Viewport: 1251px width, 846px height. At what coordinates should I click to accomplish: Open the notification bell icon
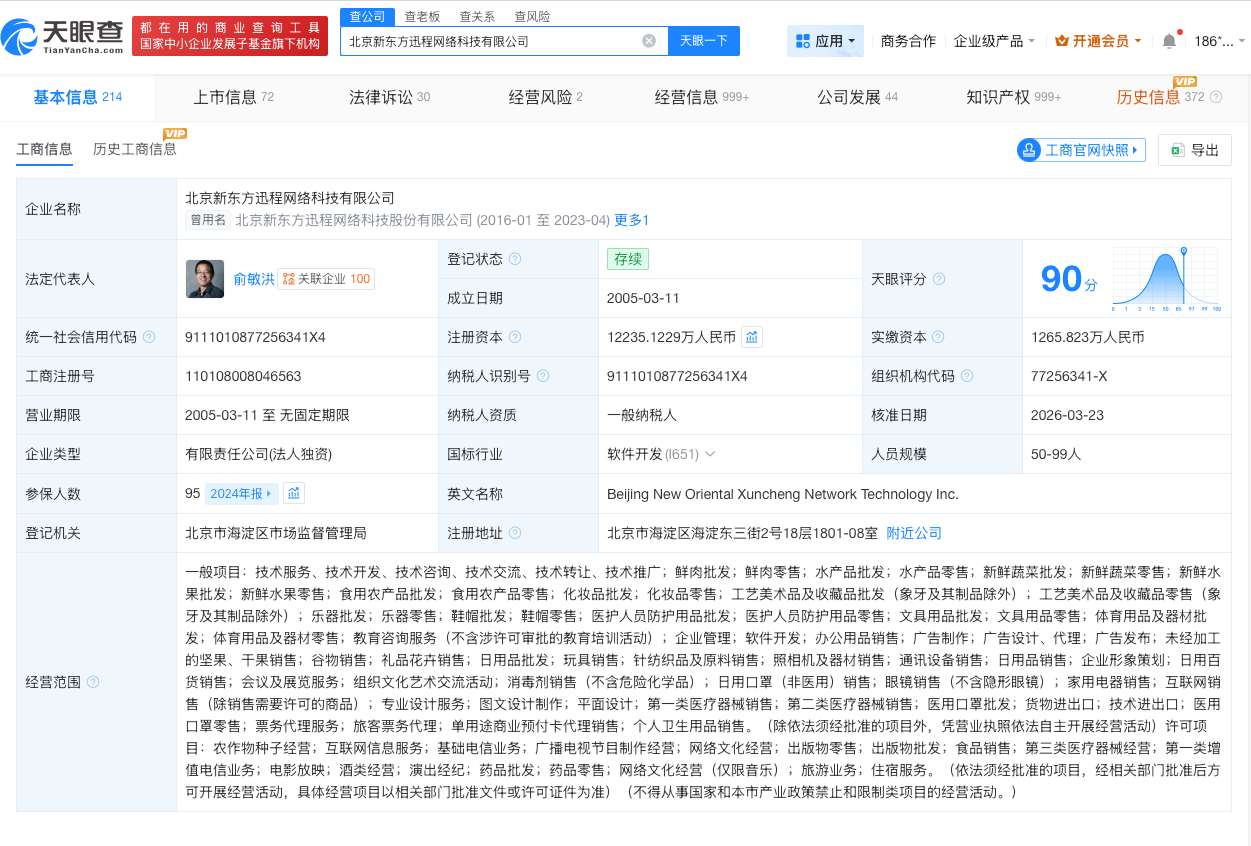(1167, 41)
